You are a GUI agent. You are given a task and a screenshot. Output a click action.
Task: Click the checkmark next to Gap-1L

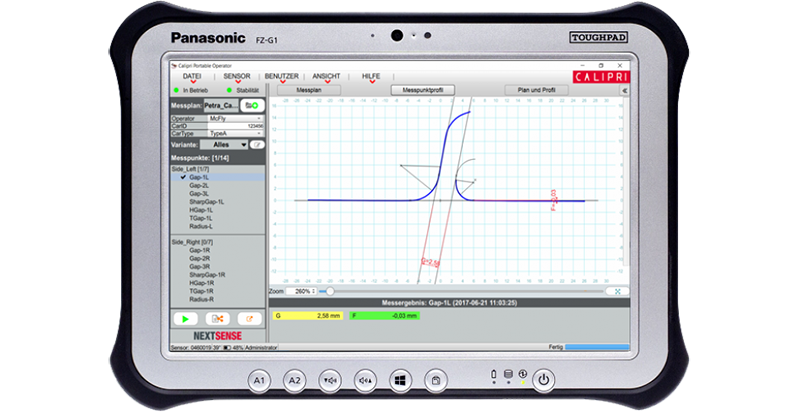click(183, 177)
